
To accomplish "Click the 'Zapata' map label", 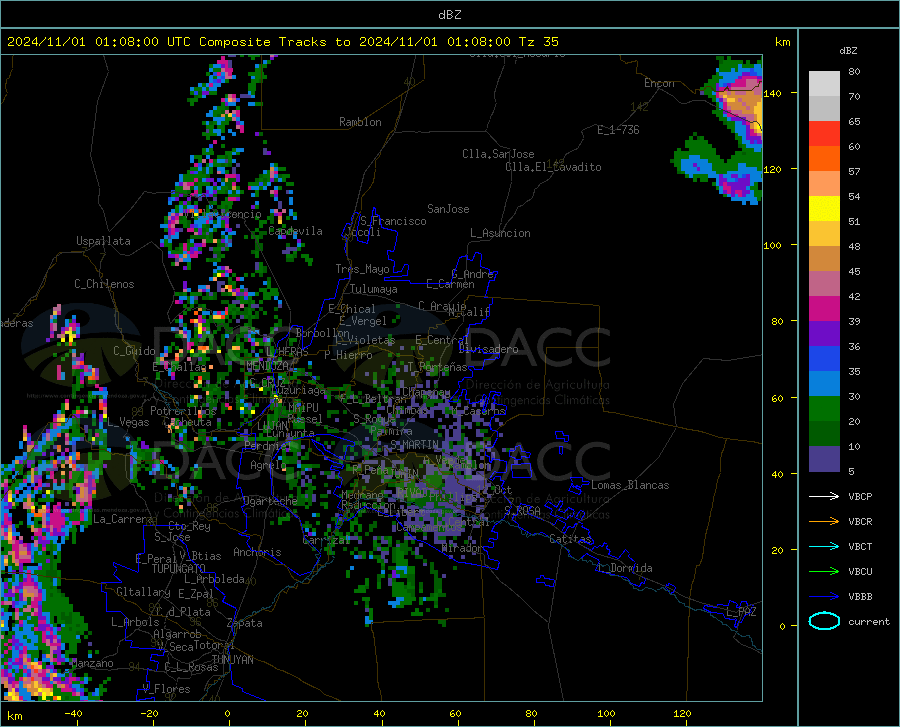I will pos(245,623).
